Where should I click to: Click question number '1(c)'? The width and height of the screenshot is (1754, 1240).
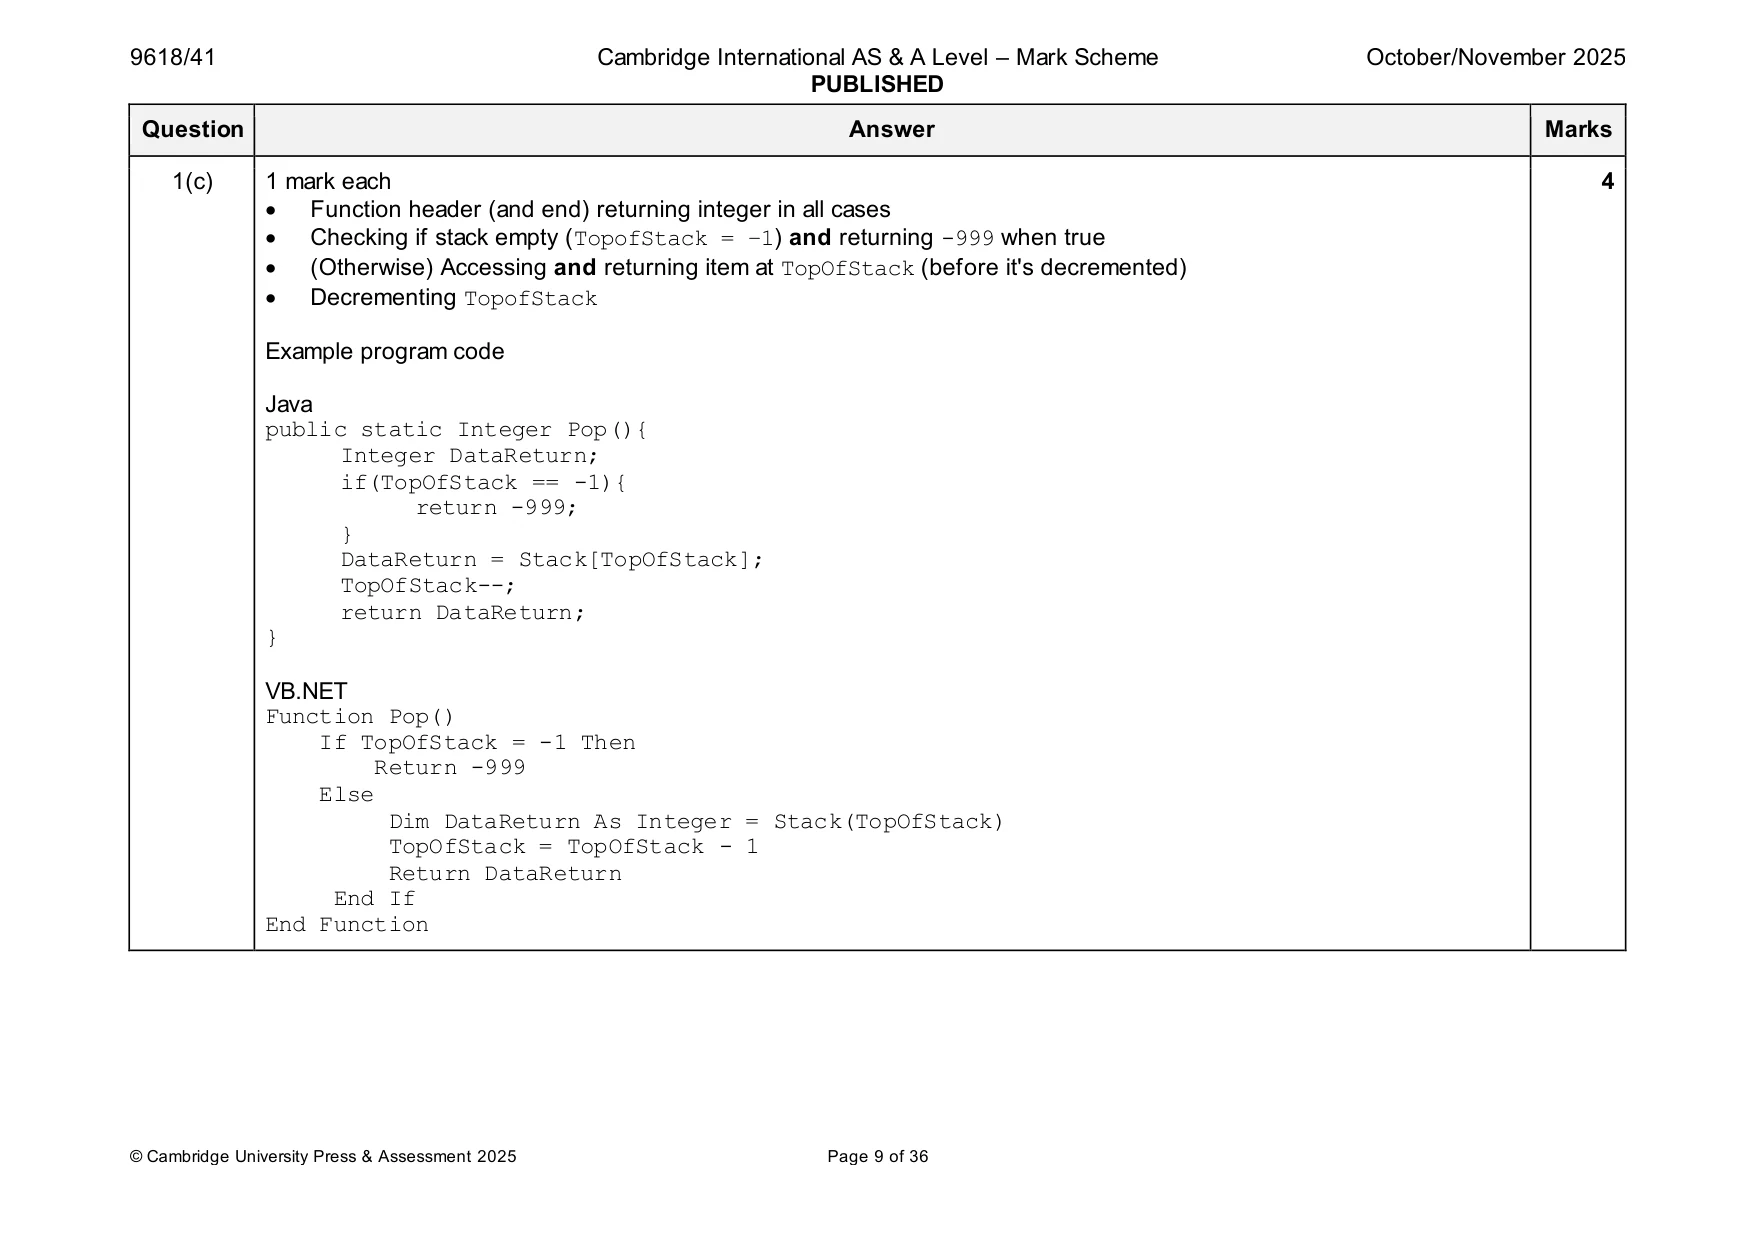(193, 182)
